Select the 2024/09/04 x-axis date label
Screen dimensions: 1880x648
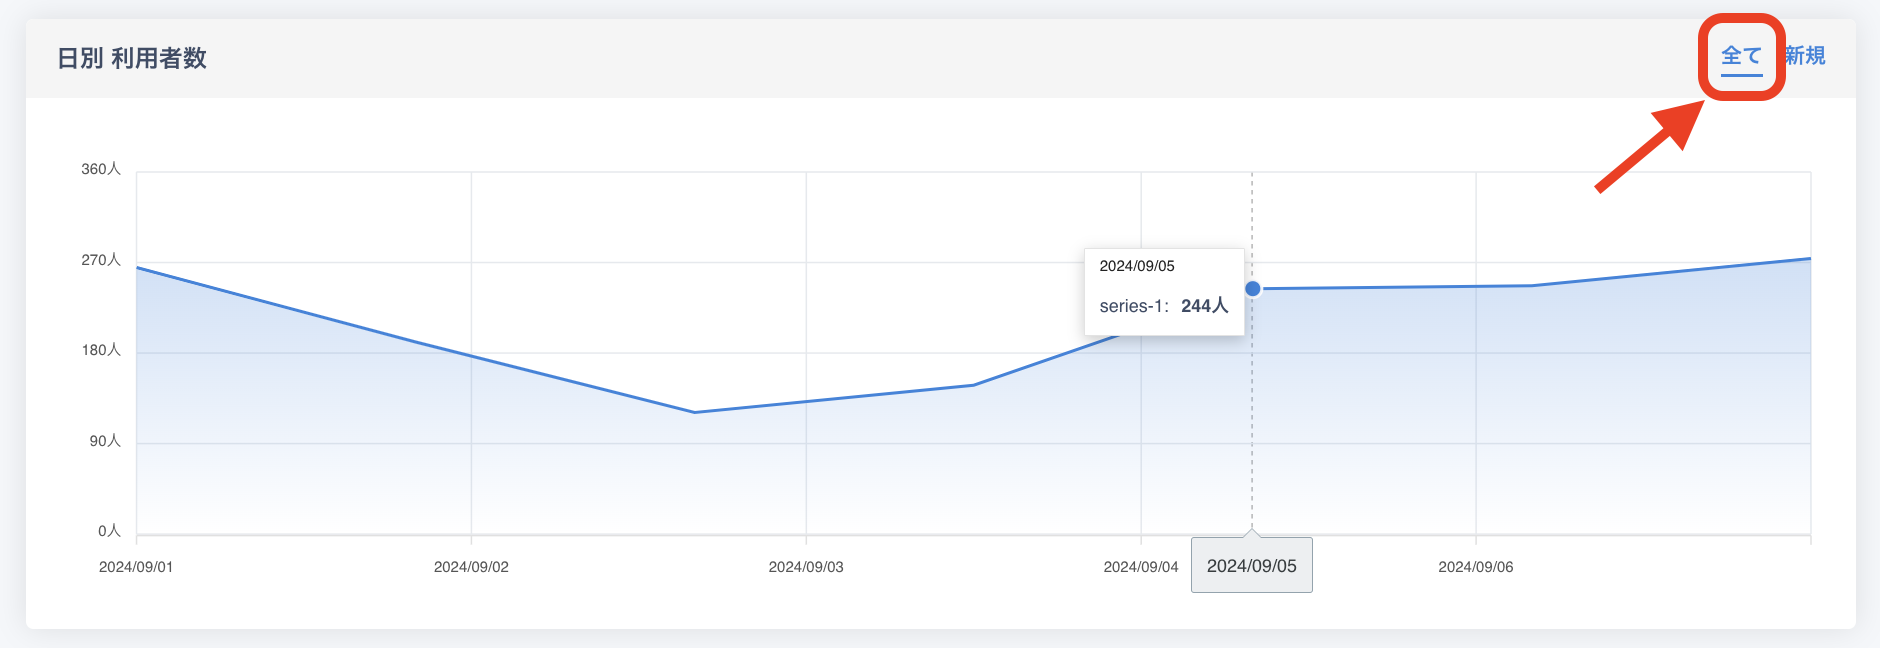click(1140, 567)
